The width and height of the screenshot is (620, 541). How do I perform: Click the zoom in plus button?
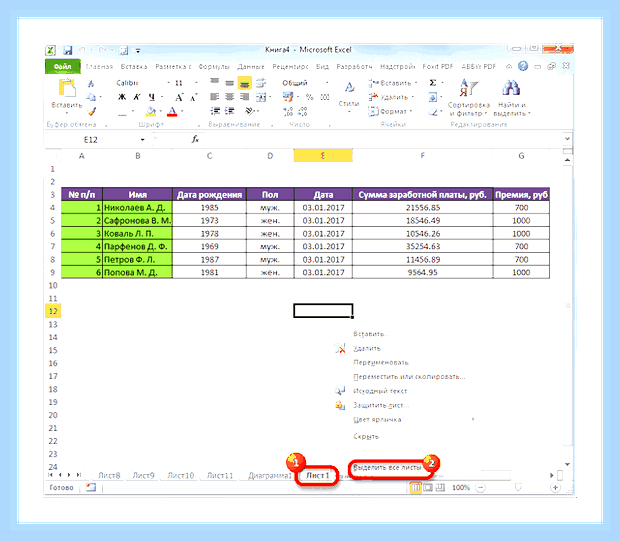[x=555, y=488]
